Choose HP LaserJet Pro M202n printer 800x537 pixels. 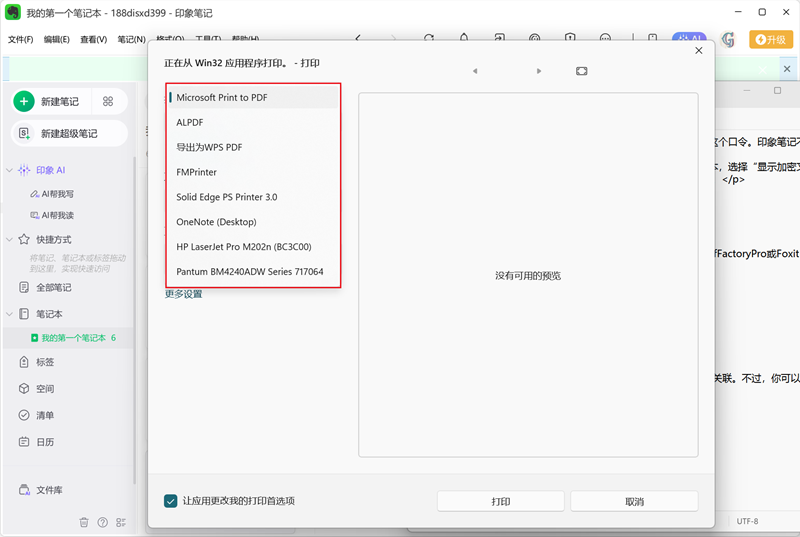[253, 247]
